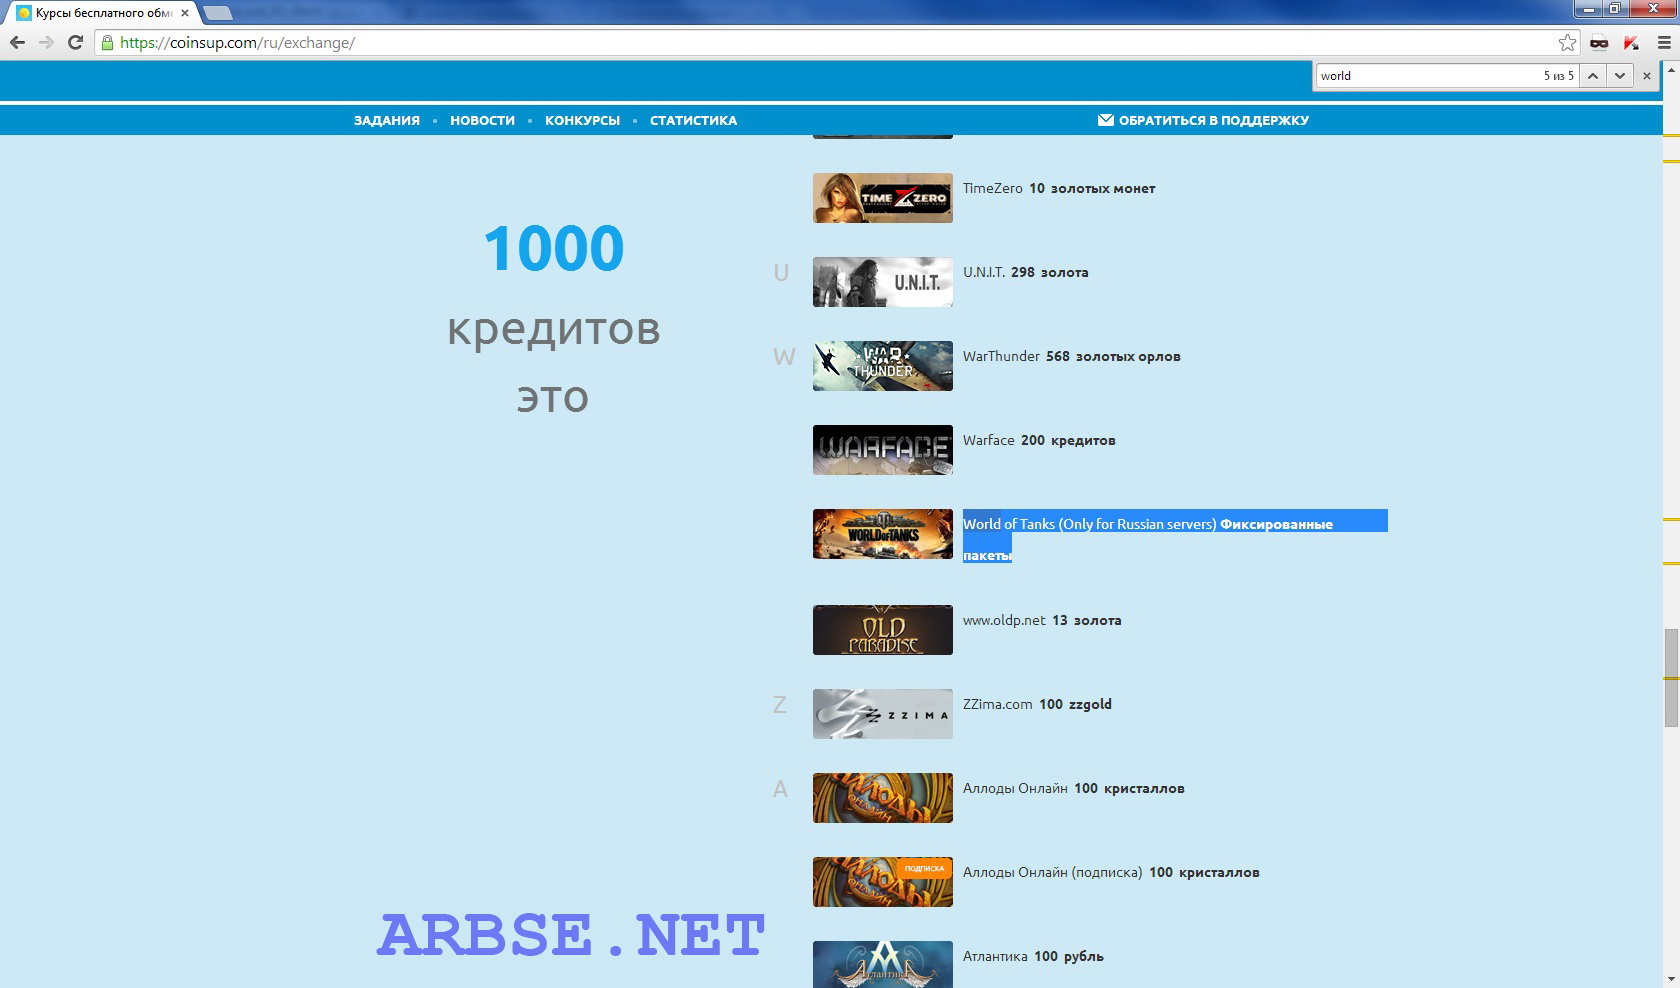Click TimeZero 10 золотых монет text

[1059, 188]
